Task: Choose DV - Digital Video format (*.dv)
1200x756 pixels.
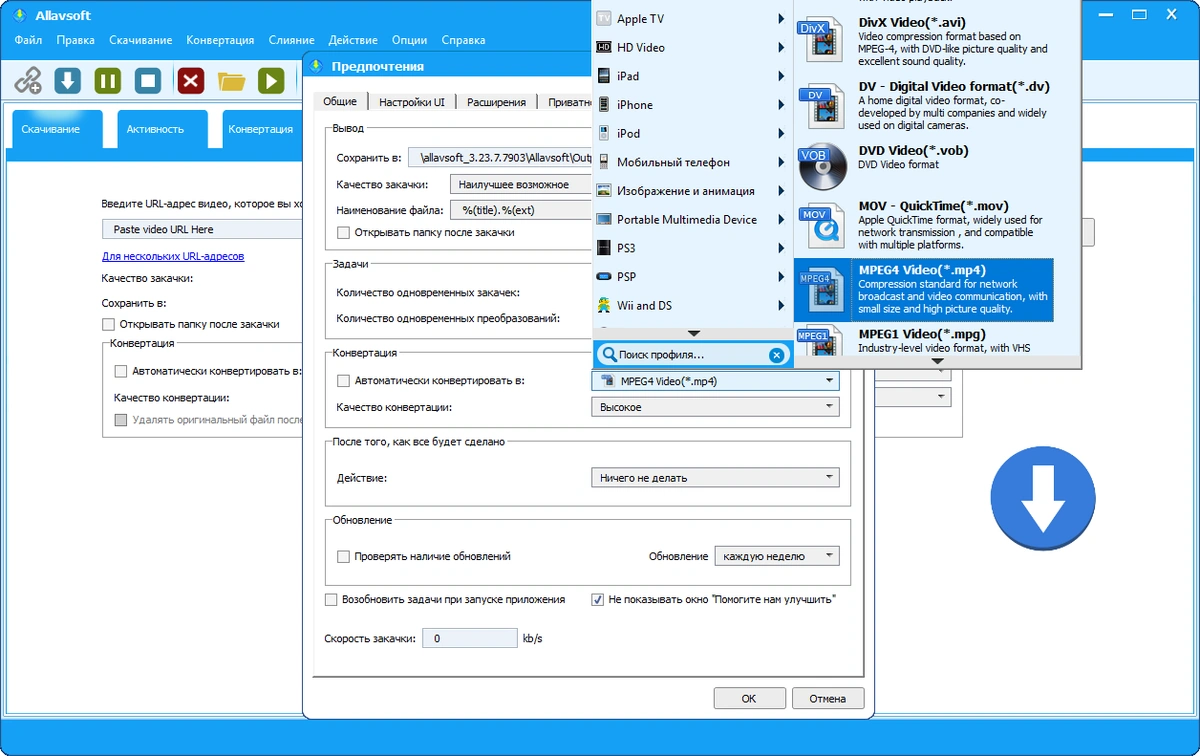Action: [x=924, y=105]
